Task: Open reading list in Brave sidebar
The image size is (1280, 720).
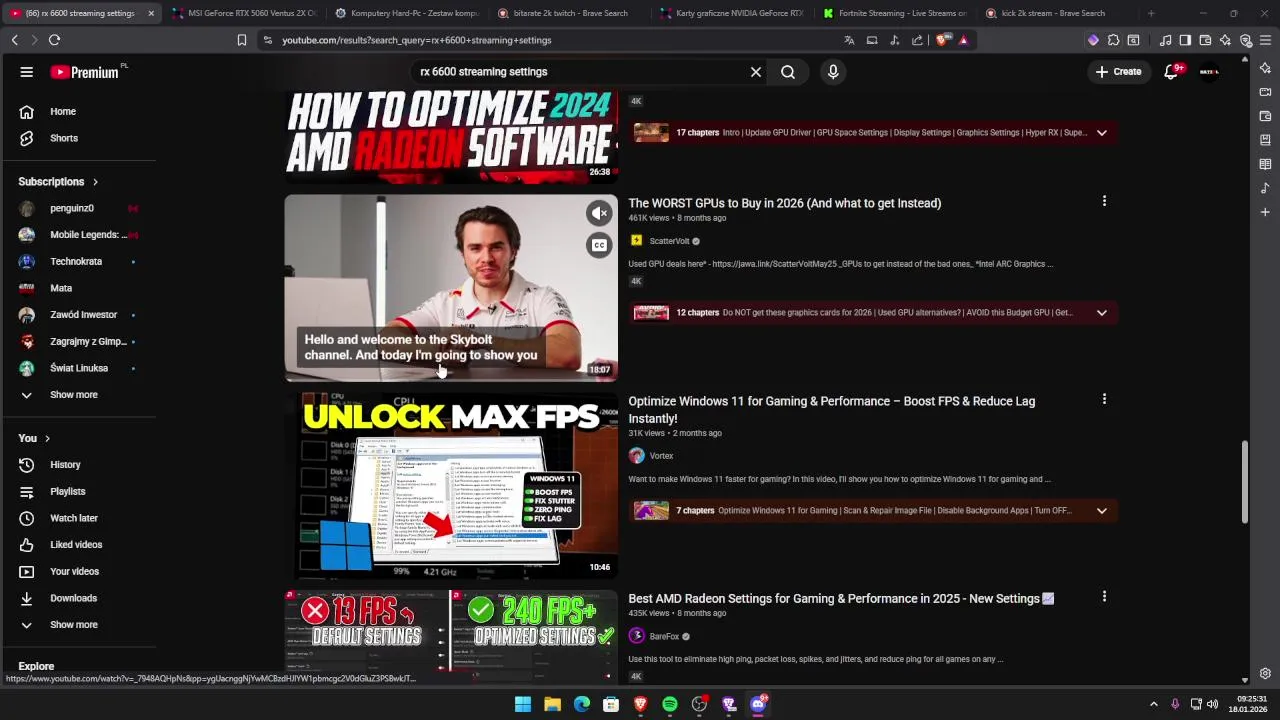Action: [x=1265, y=164]
